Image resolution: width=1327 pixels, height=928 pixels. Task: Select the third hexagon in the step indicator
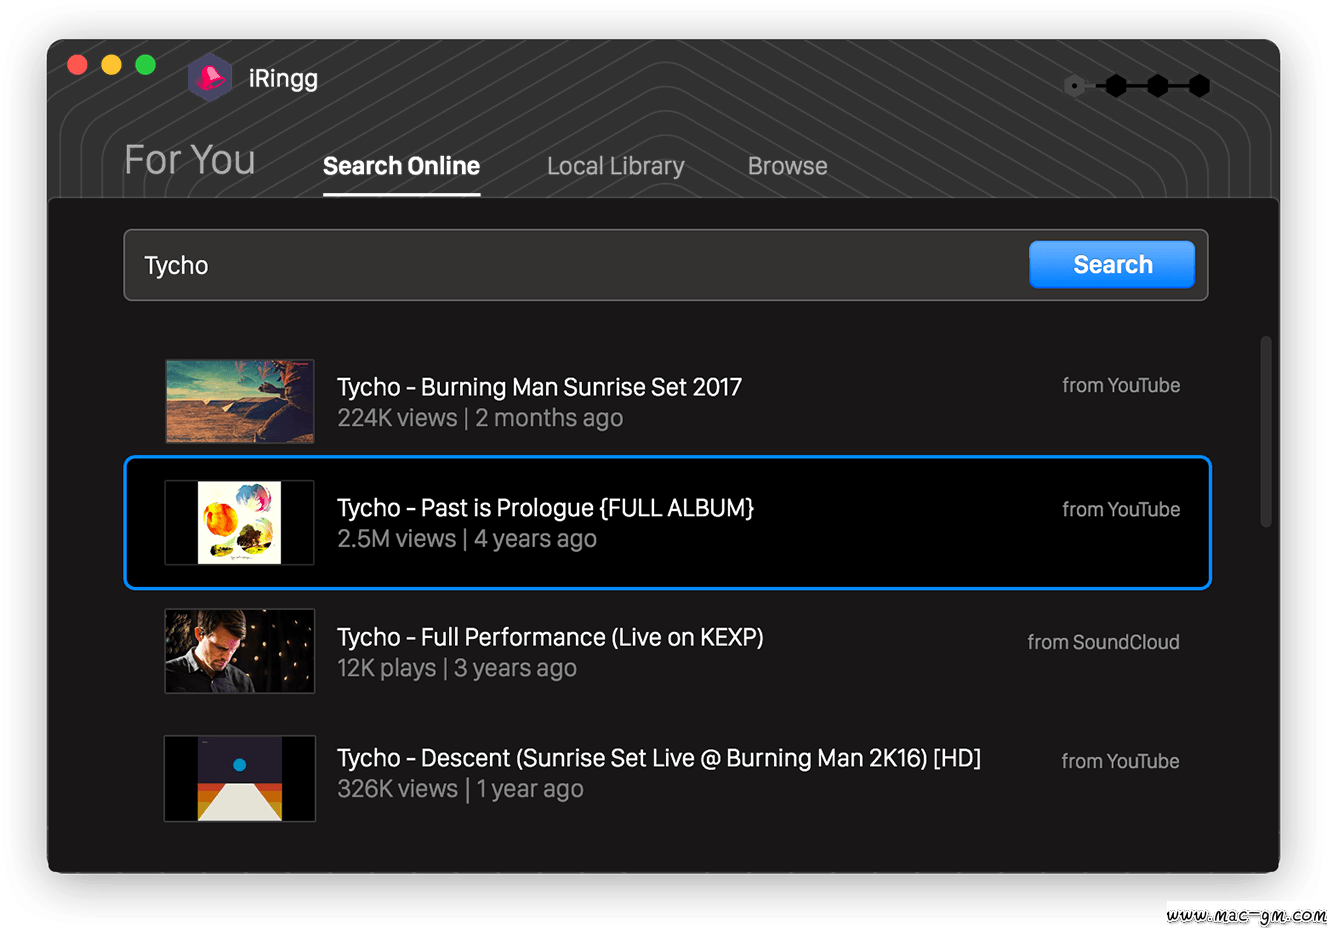(1158, 86)
